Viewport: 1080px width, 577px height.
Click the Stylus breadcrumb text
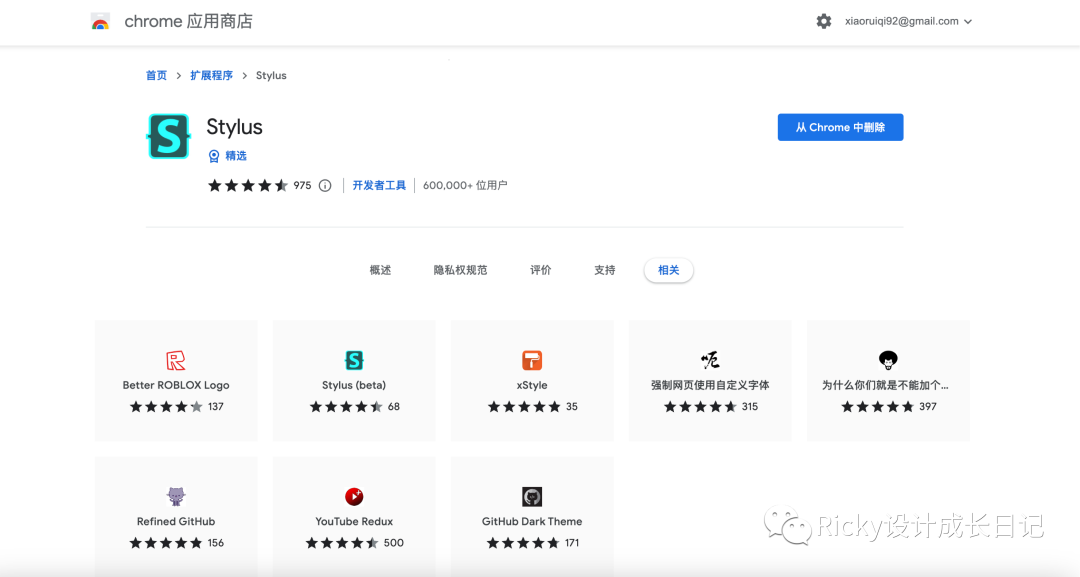point(271,76)
